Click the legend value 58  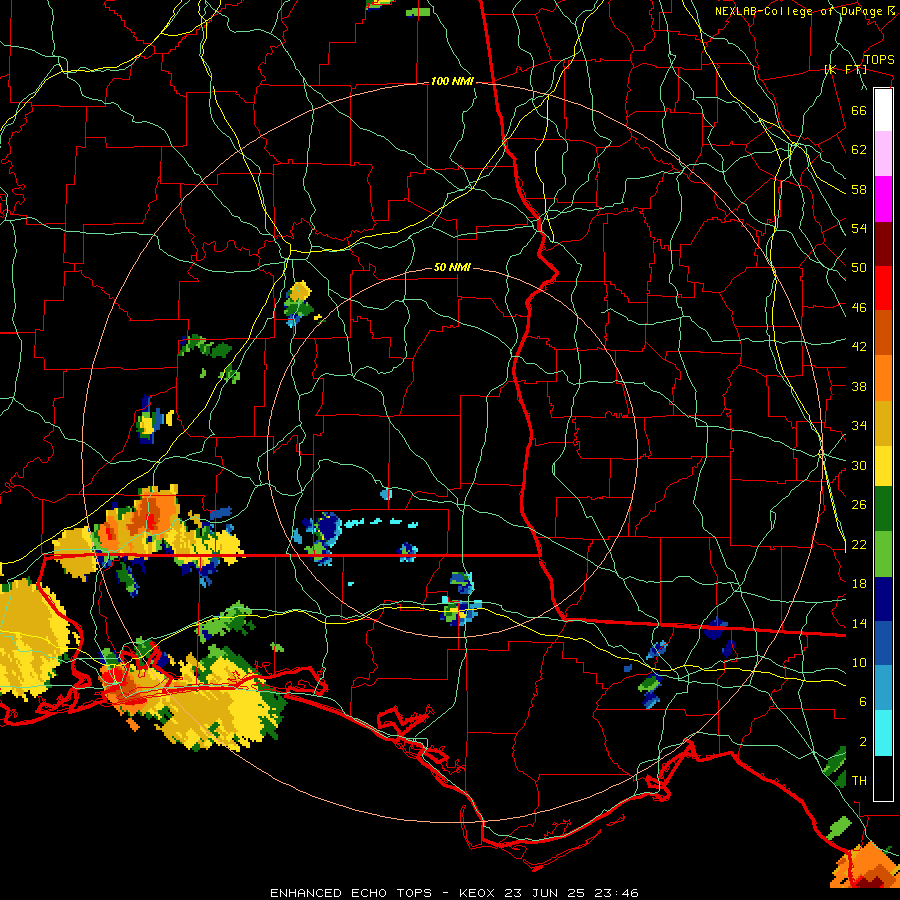point(859,189)
